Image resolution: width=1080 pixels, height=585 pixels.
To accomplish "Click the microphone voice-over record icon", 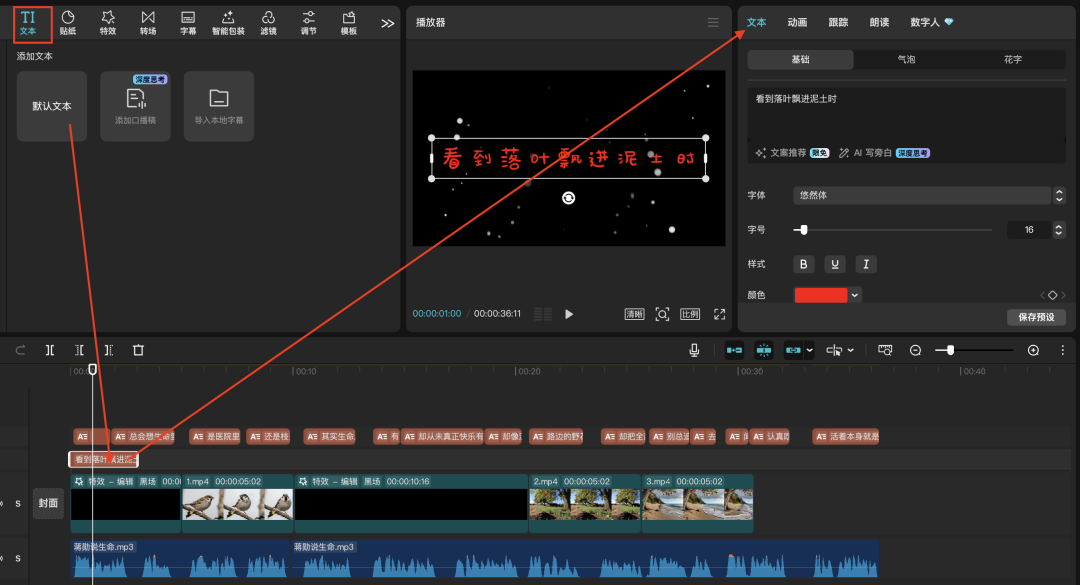I will [694, 350].
